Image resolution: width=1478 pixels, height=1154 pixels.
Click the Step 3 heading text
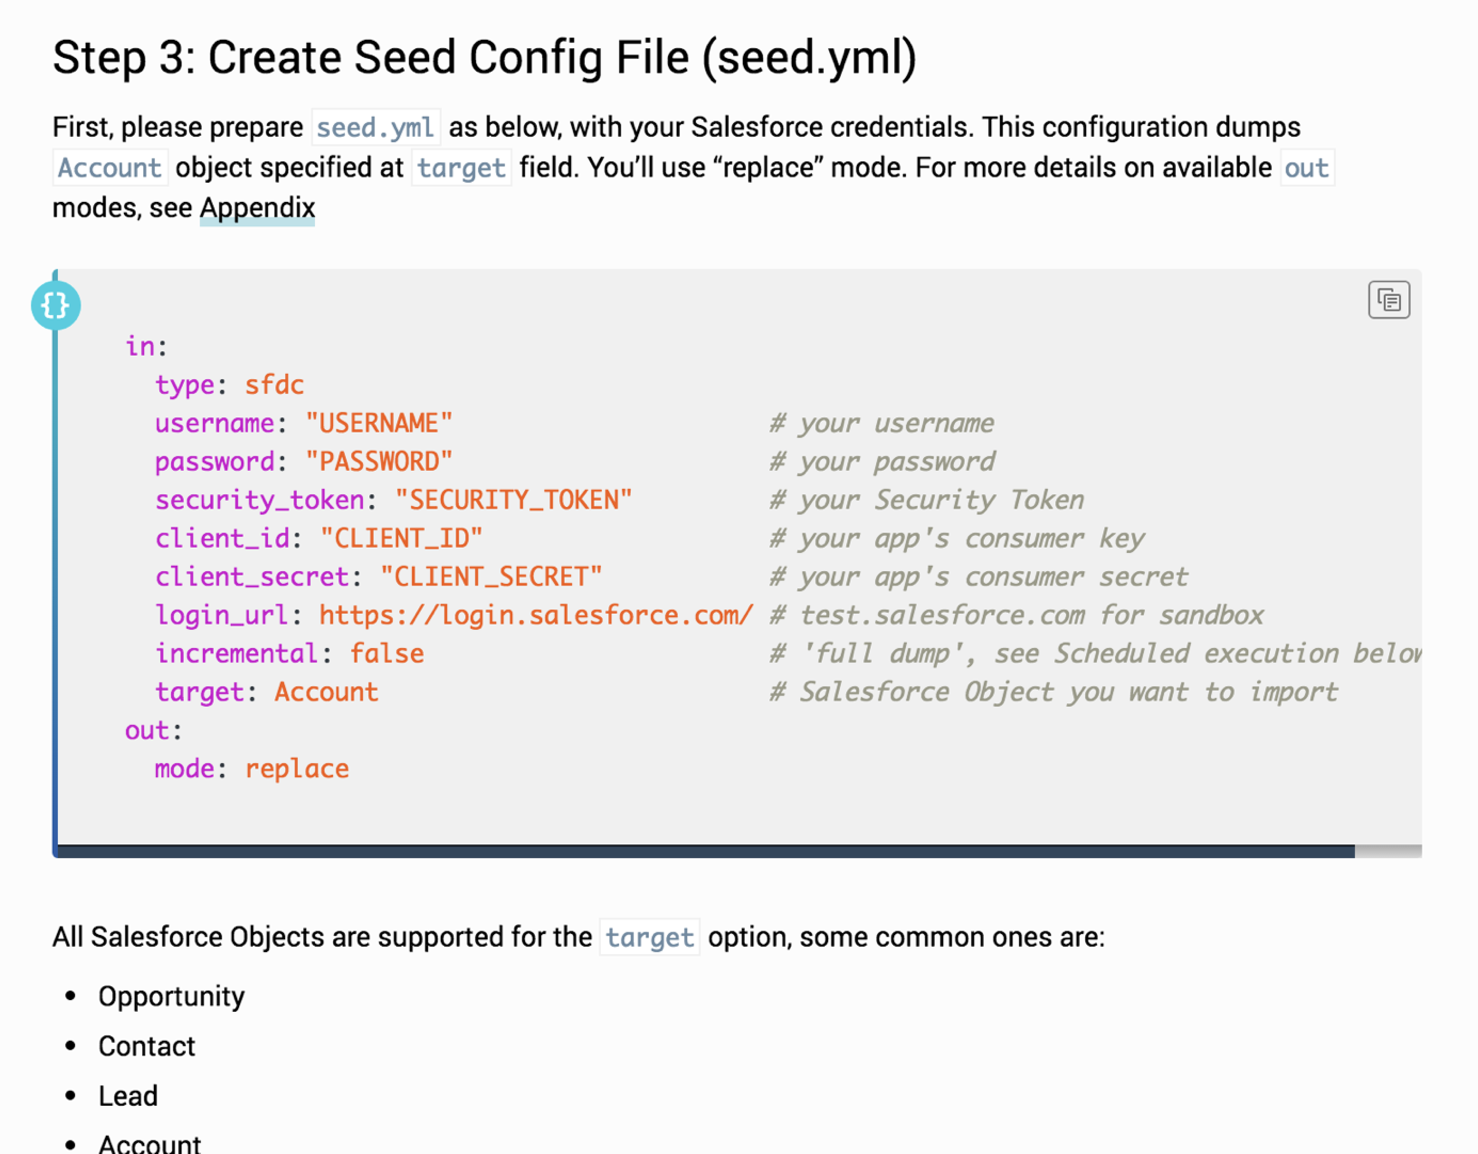pos(484,57)
